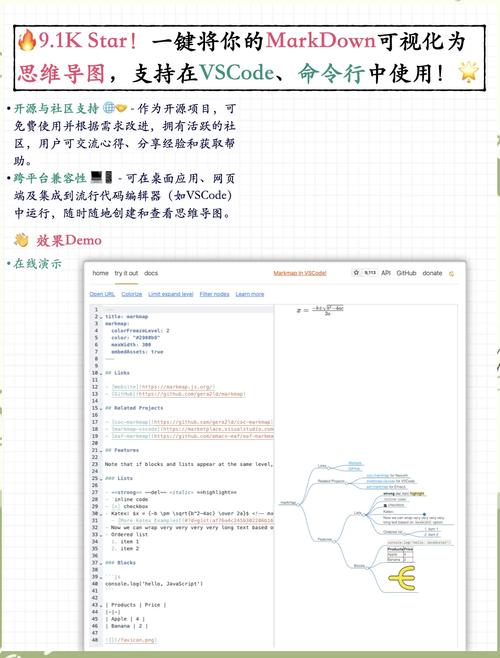This screenshot has width=500, height=658.
Task: Collapse the fold arrow at line 21 Features
Action: pos(101,451)
